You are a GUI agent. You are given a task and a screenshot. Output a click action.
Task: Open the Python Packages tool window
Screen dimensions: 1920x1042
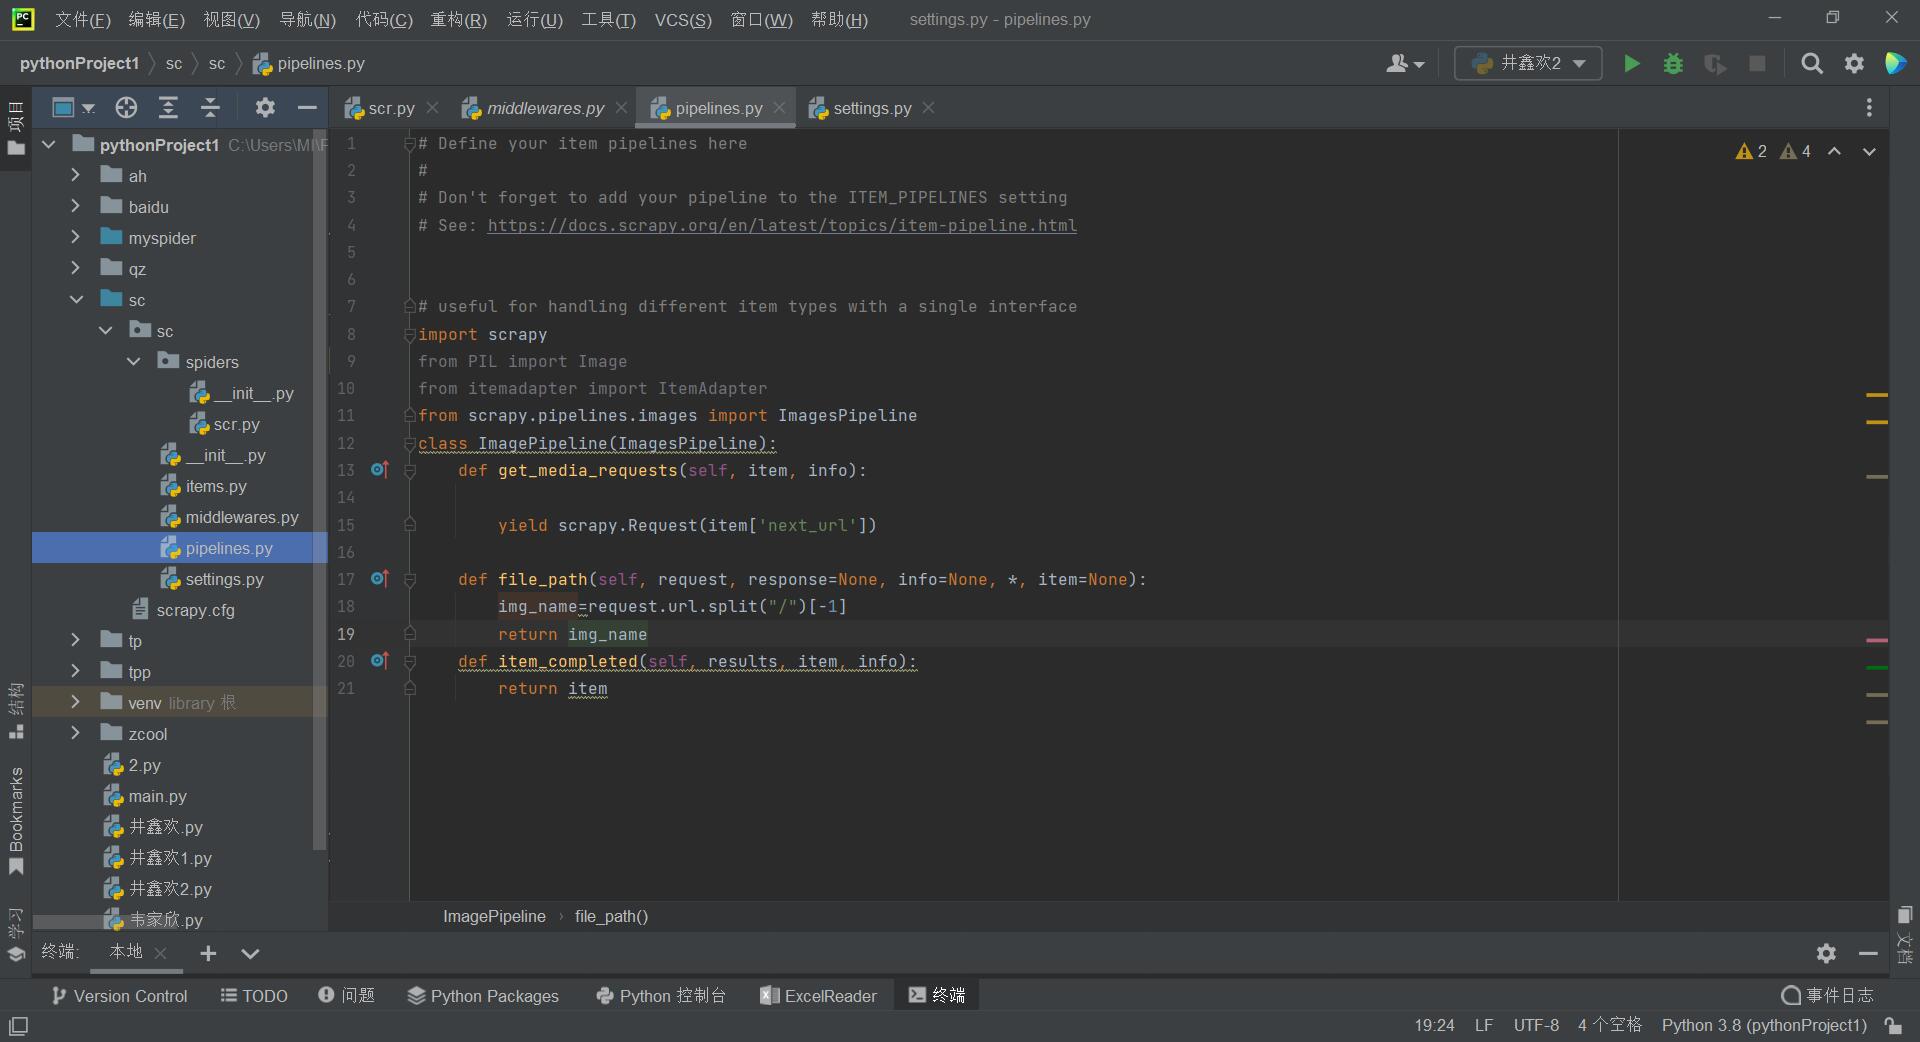[483, 996]
